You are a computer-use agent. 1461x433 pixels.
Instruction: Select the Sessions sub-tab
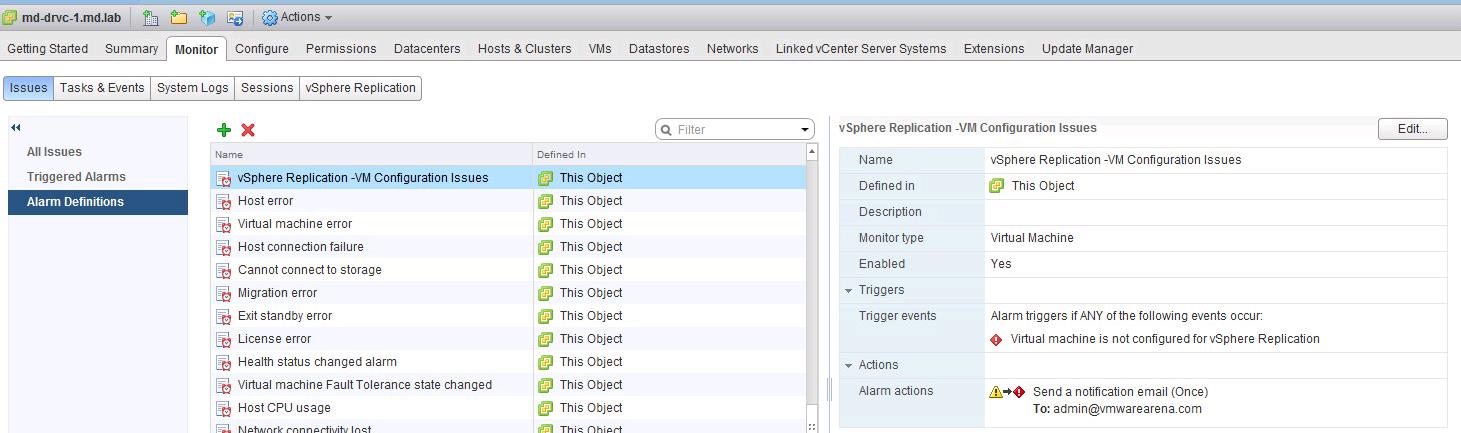click(x=267, y=88)
